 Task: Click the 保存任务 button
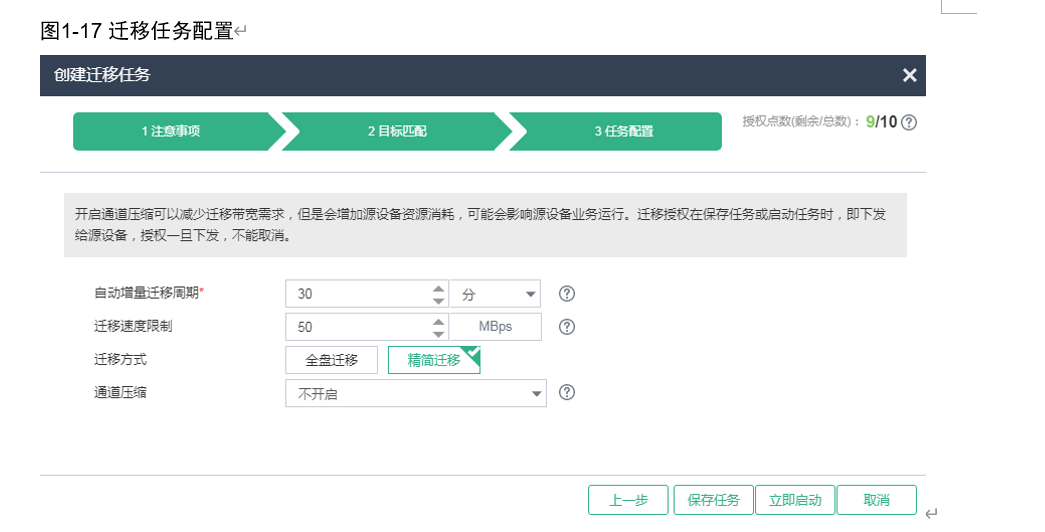pyautogui.click(x=714, y=500)
